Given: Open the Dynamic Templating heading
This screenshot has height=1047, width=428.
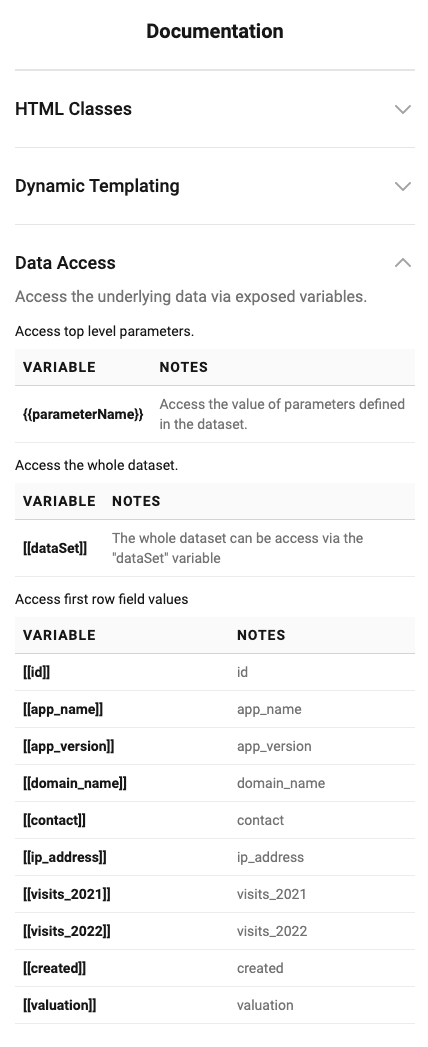Looking at the screenshot, I should pos(97,186).
